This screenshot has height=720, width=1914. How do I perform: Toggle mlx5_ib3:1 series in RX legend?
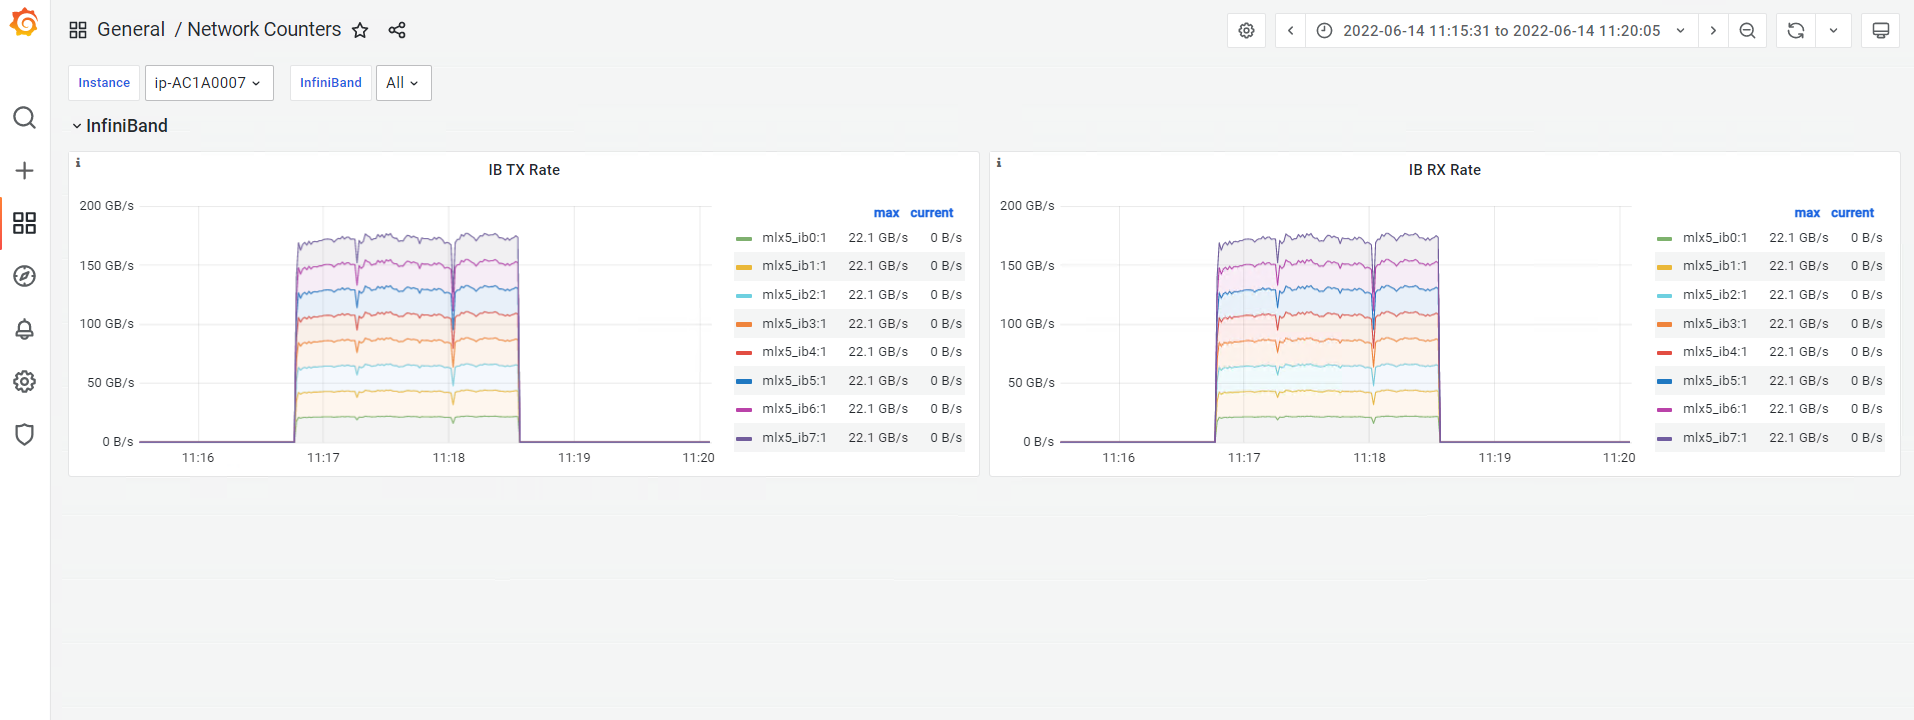point(1715,324)
